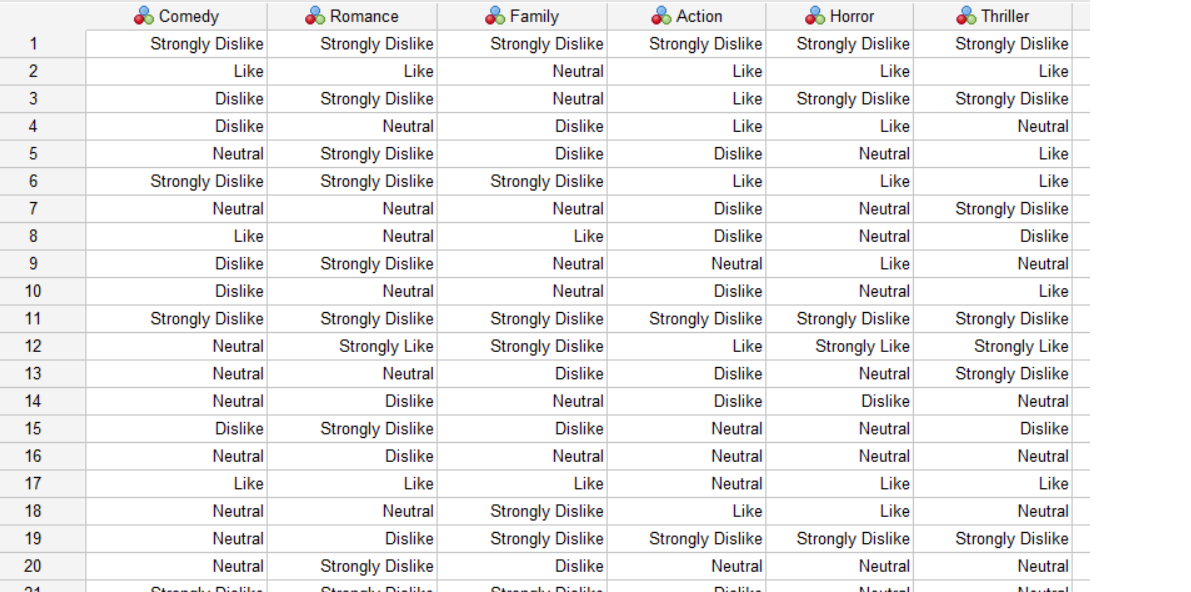Screen dimensions: 1191x592
Task: Click the nominal icon beside Family header
Action: [x=494, y=16]
